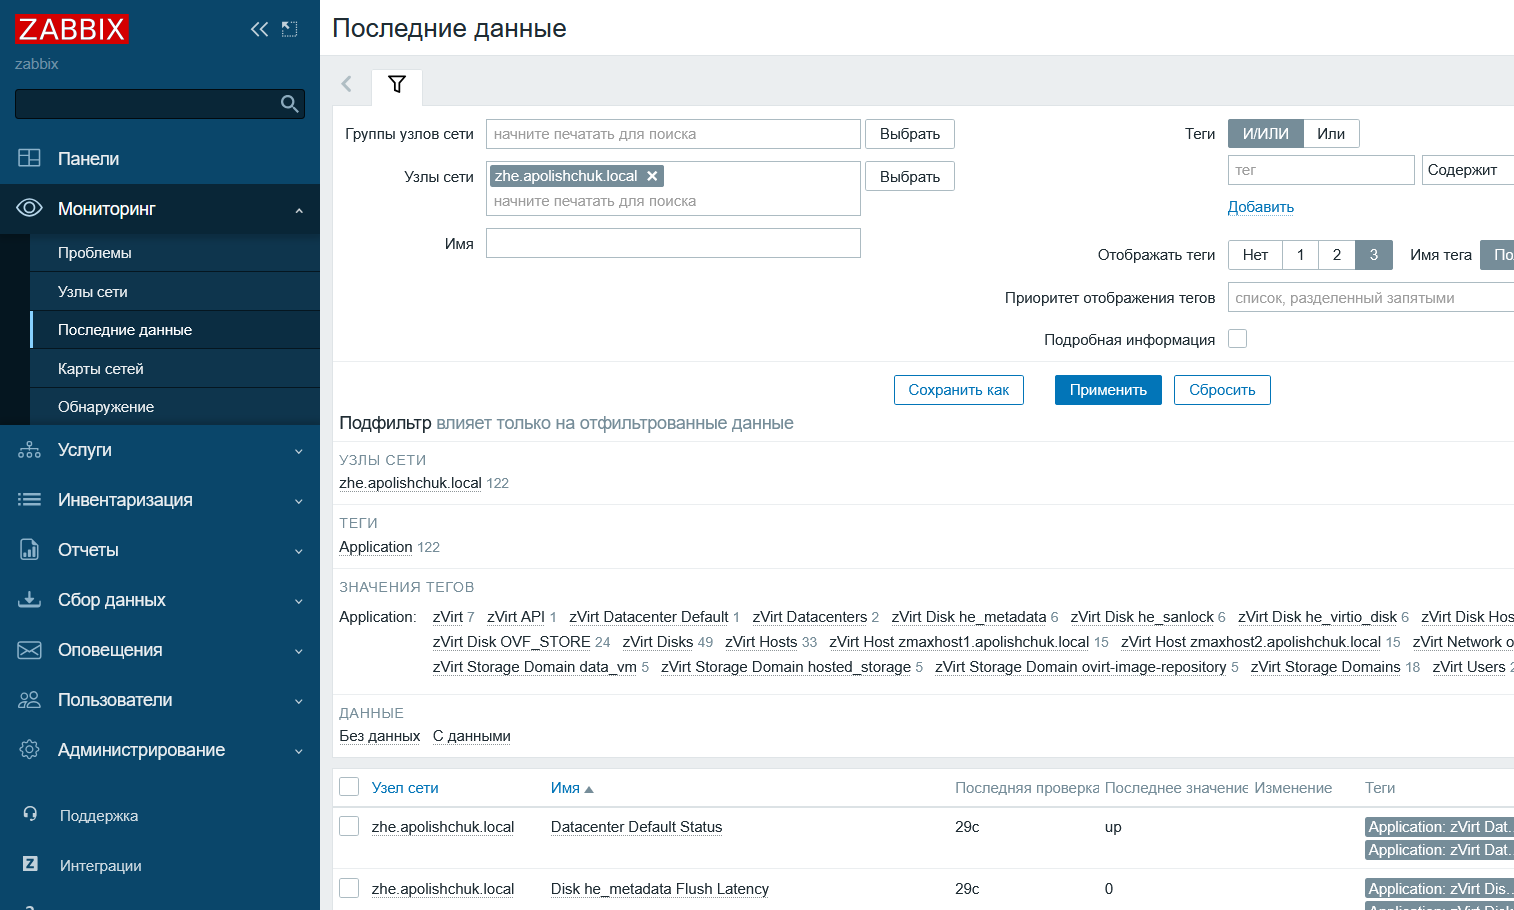This screenshot has width=1514, height=910.
Task: Click the Администрирование gear icon
Action: 29,750
